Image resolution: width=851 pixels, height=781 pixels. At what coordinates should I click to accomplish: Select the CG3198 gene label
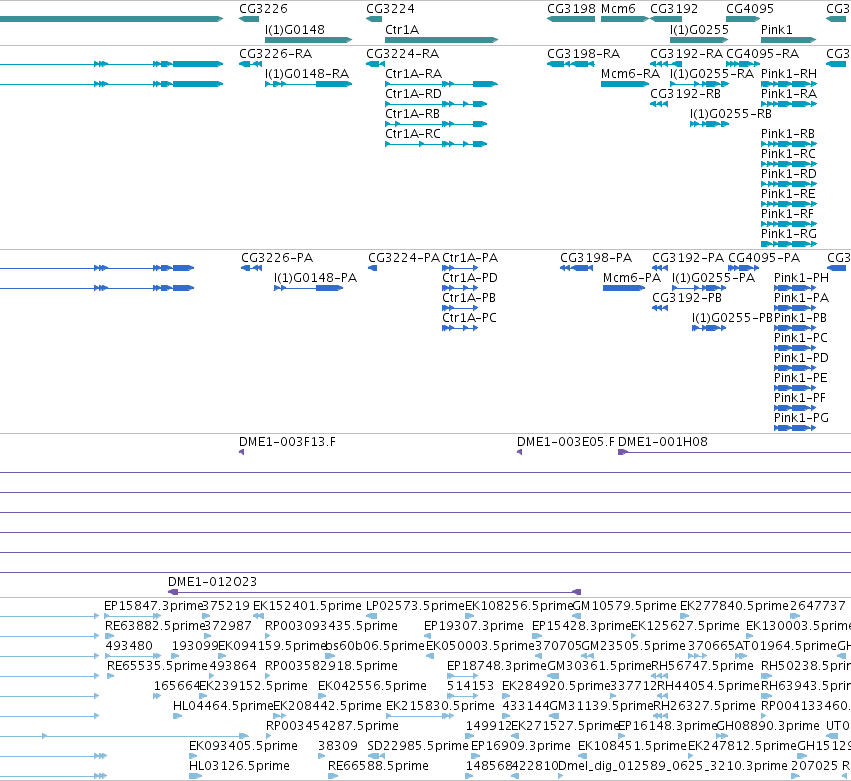coord(571,9)
